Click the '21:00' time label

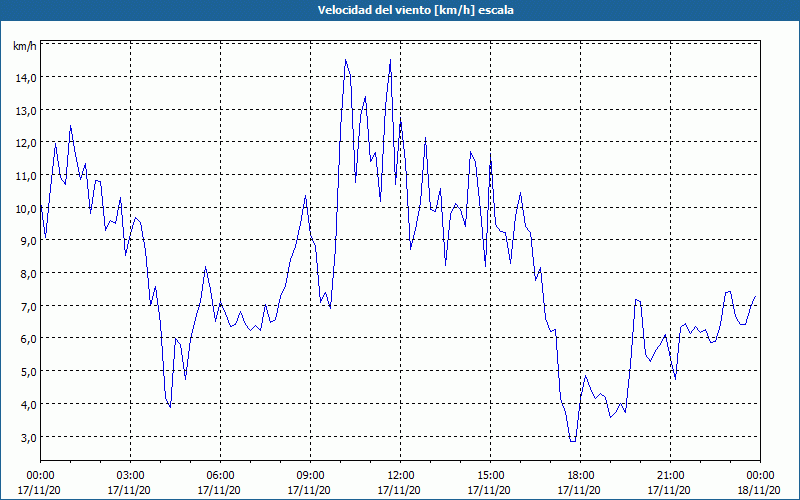pyautogui.click(x=670, y=476)
